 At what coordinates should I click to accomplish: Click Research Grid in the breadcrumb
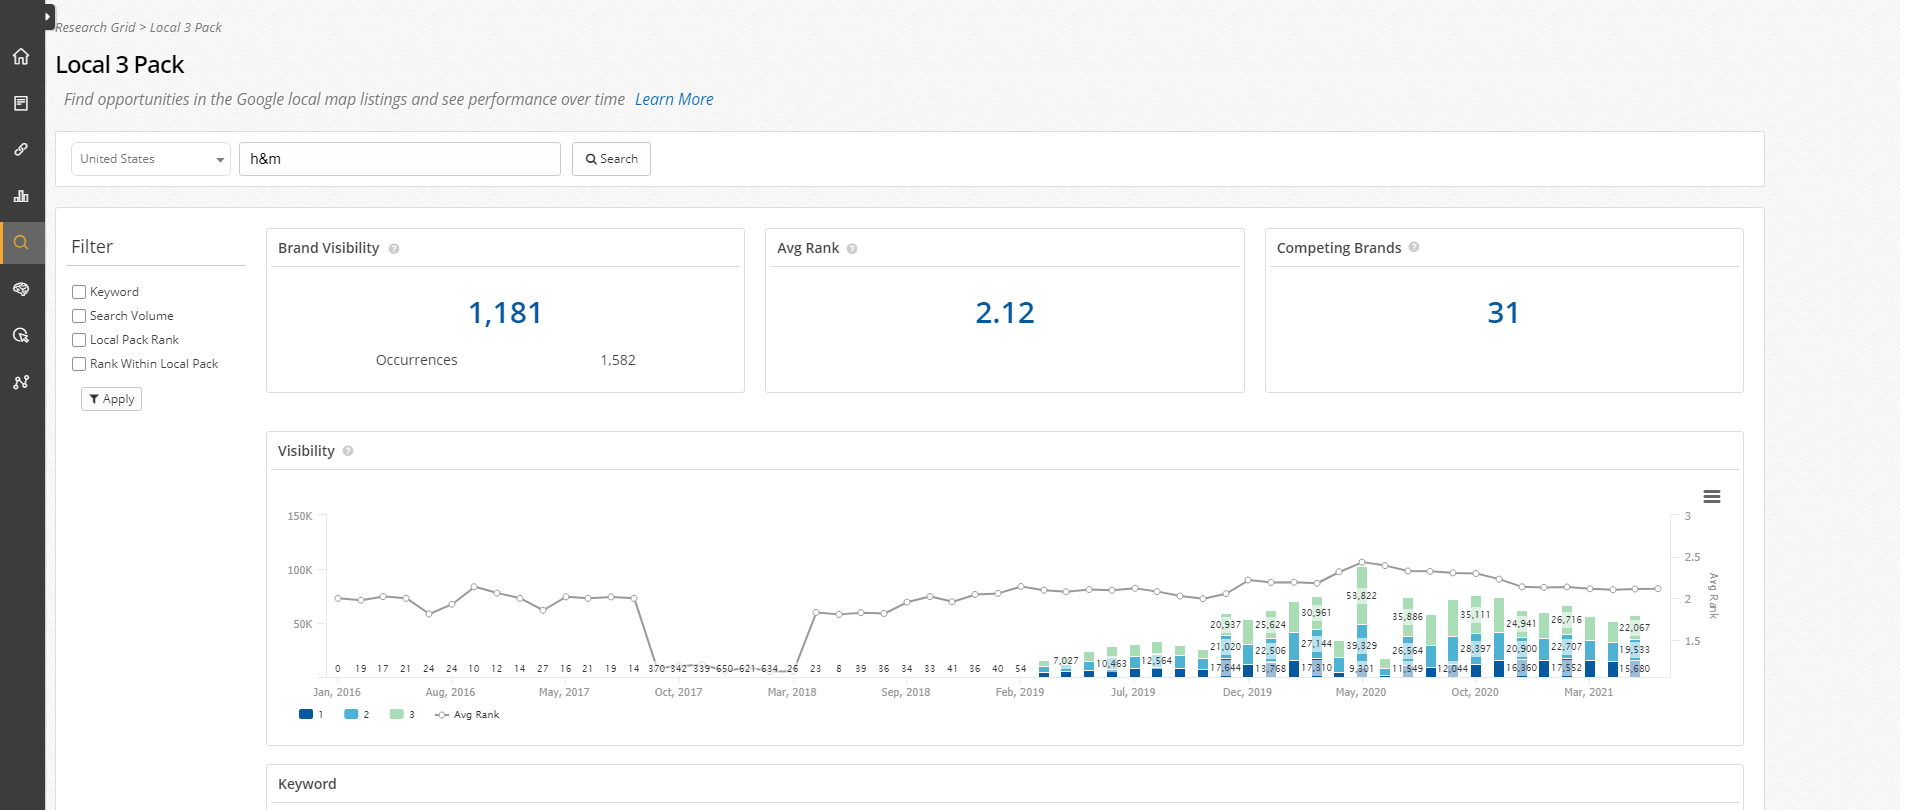95,28
